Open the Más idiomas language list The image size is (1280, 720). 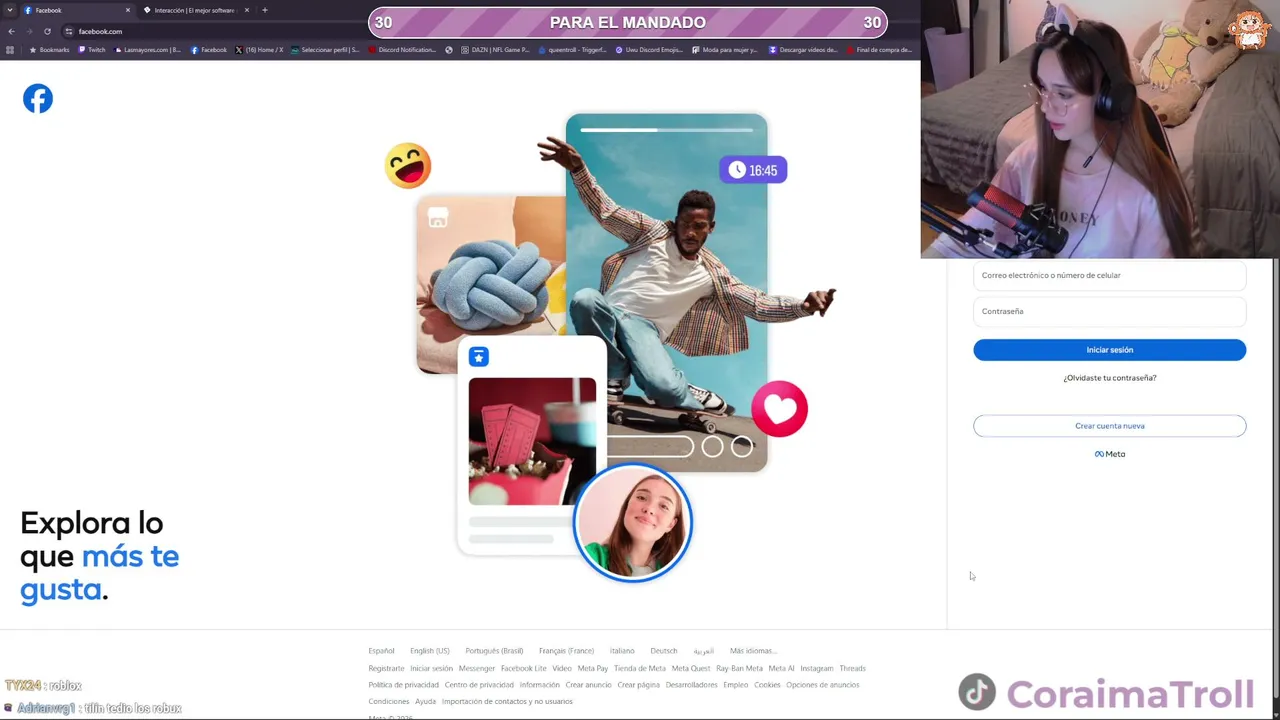click(753, 651)
